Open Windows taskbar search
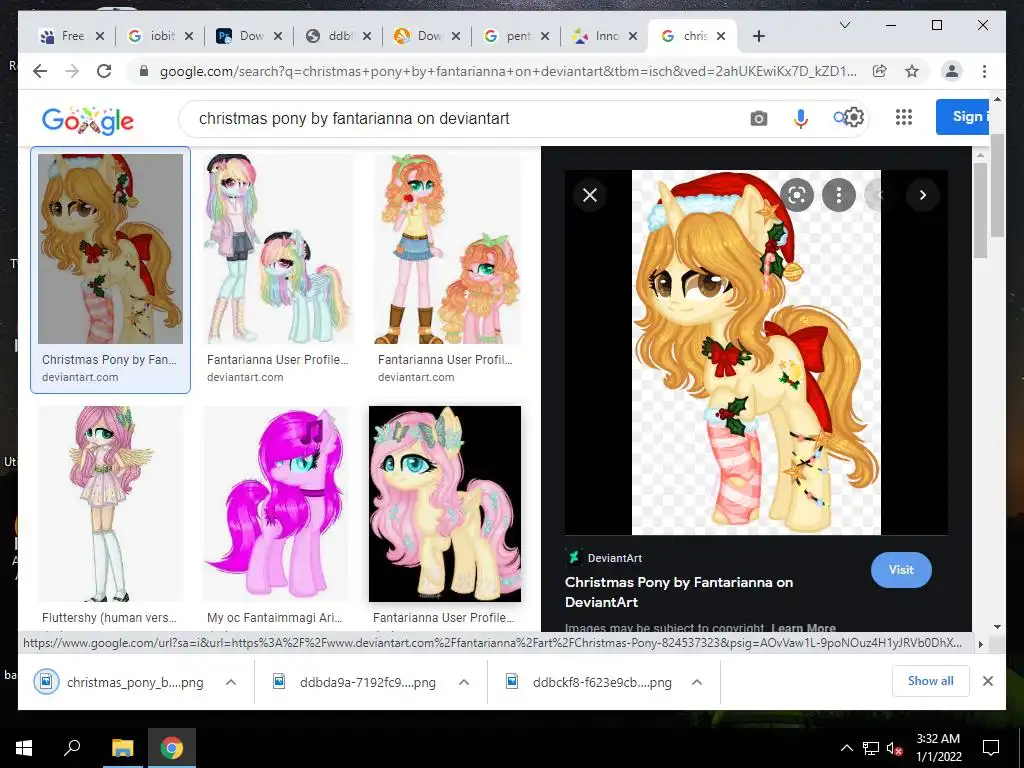This screenshot has width=1024, height=768. tap(72, 747)
